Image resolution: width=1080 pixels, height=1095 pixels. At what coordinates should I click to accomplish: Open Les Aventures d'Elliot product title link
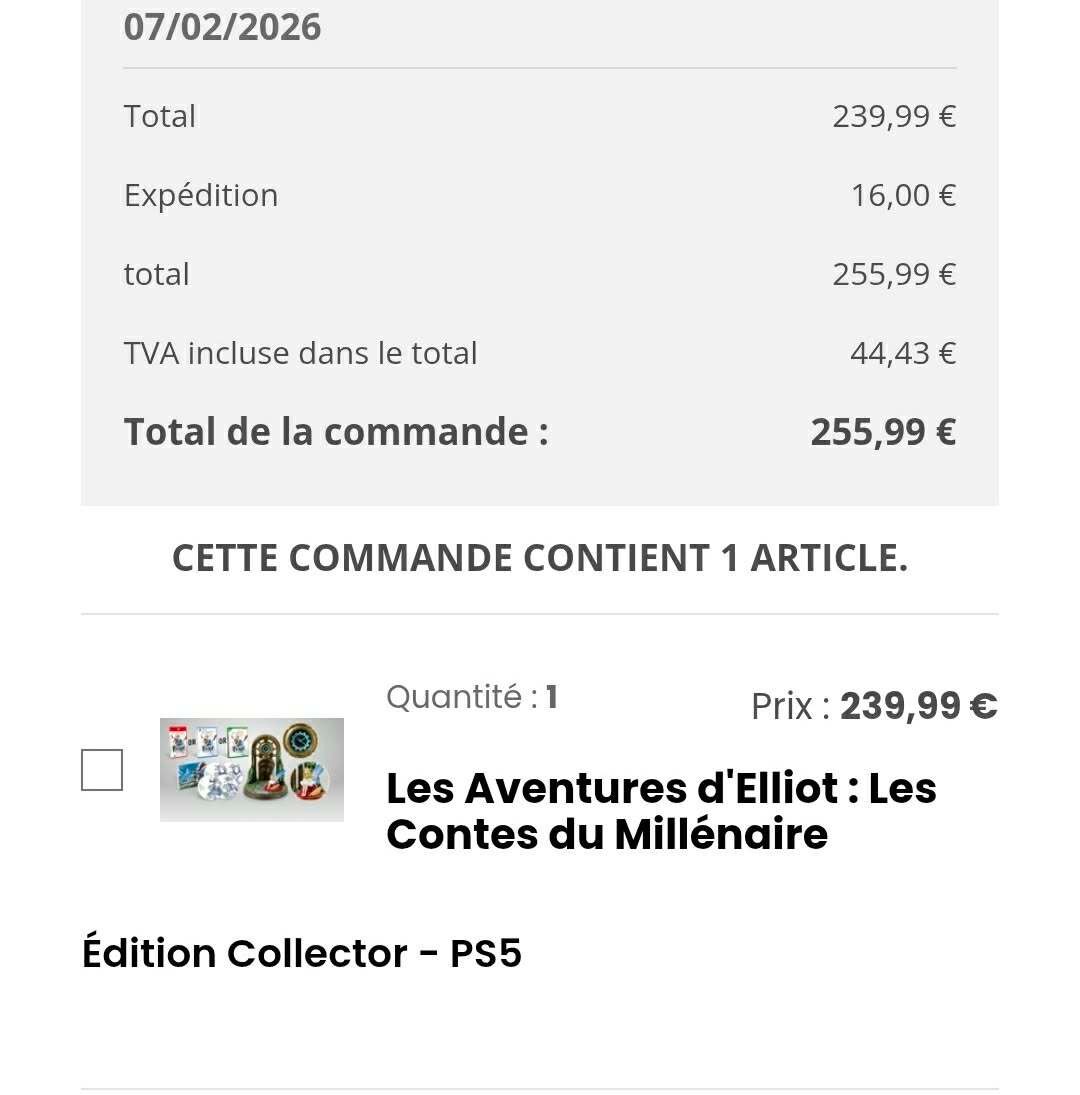pos(661,811)
